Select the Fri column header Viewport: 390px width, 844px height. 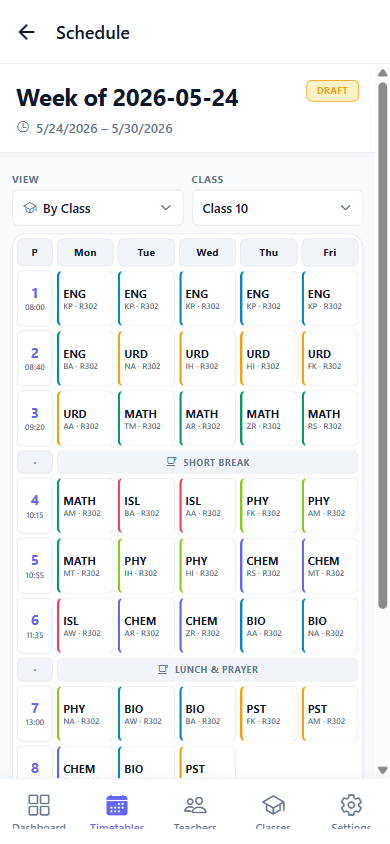coord(330,252)
